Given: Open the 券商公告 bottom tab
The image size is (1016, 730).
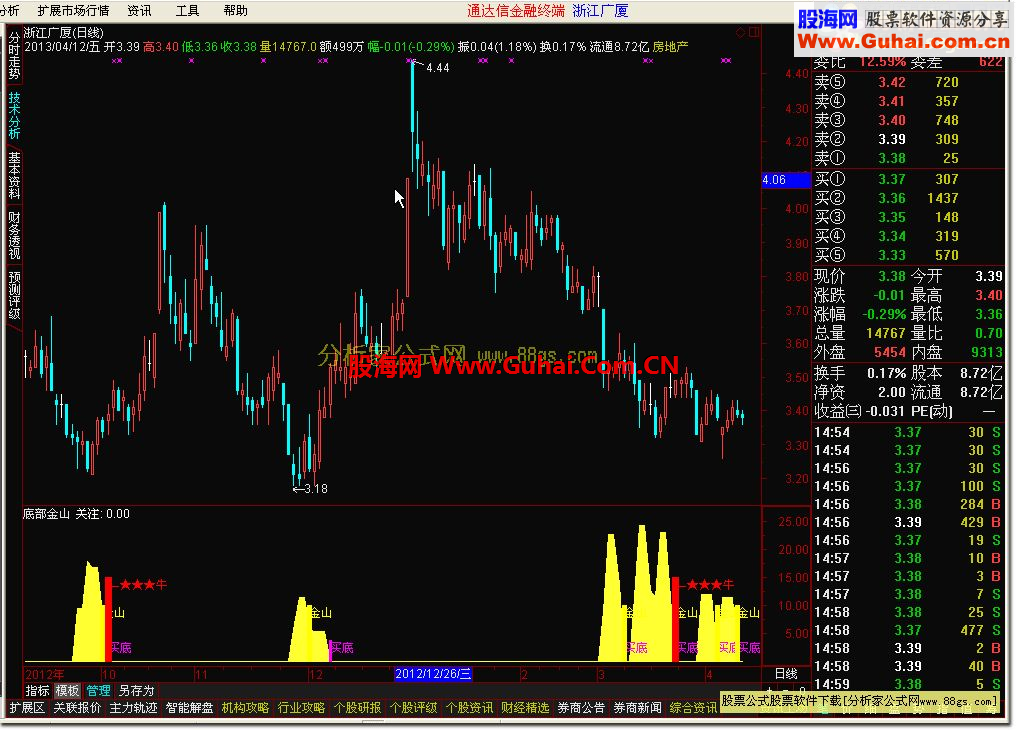Looking at the screenshot, I should coord(581,708).
